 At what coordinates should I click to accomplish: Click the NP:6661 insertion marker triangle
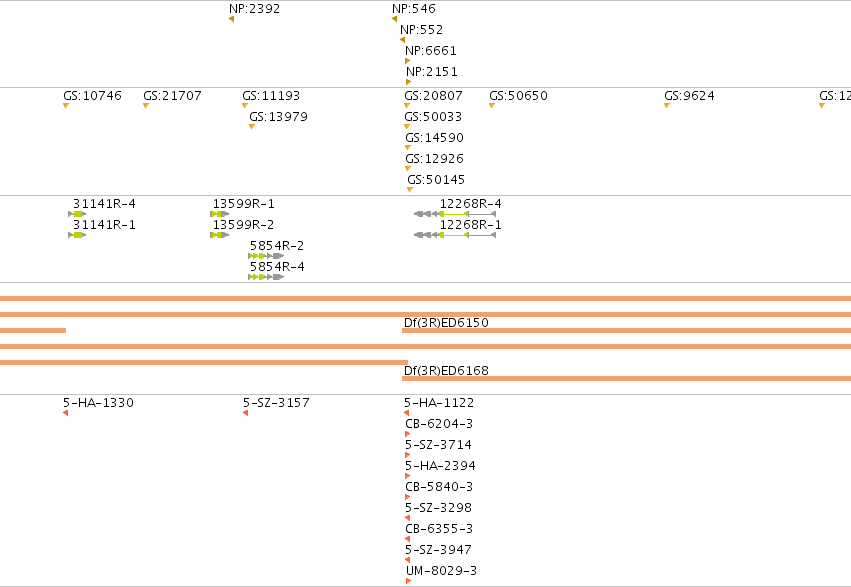pyautogui.click(x=408, y=61)
